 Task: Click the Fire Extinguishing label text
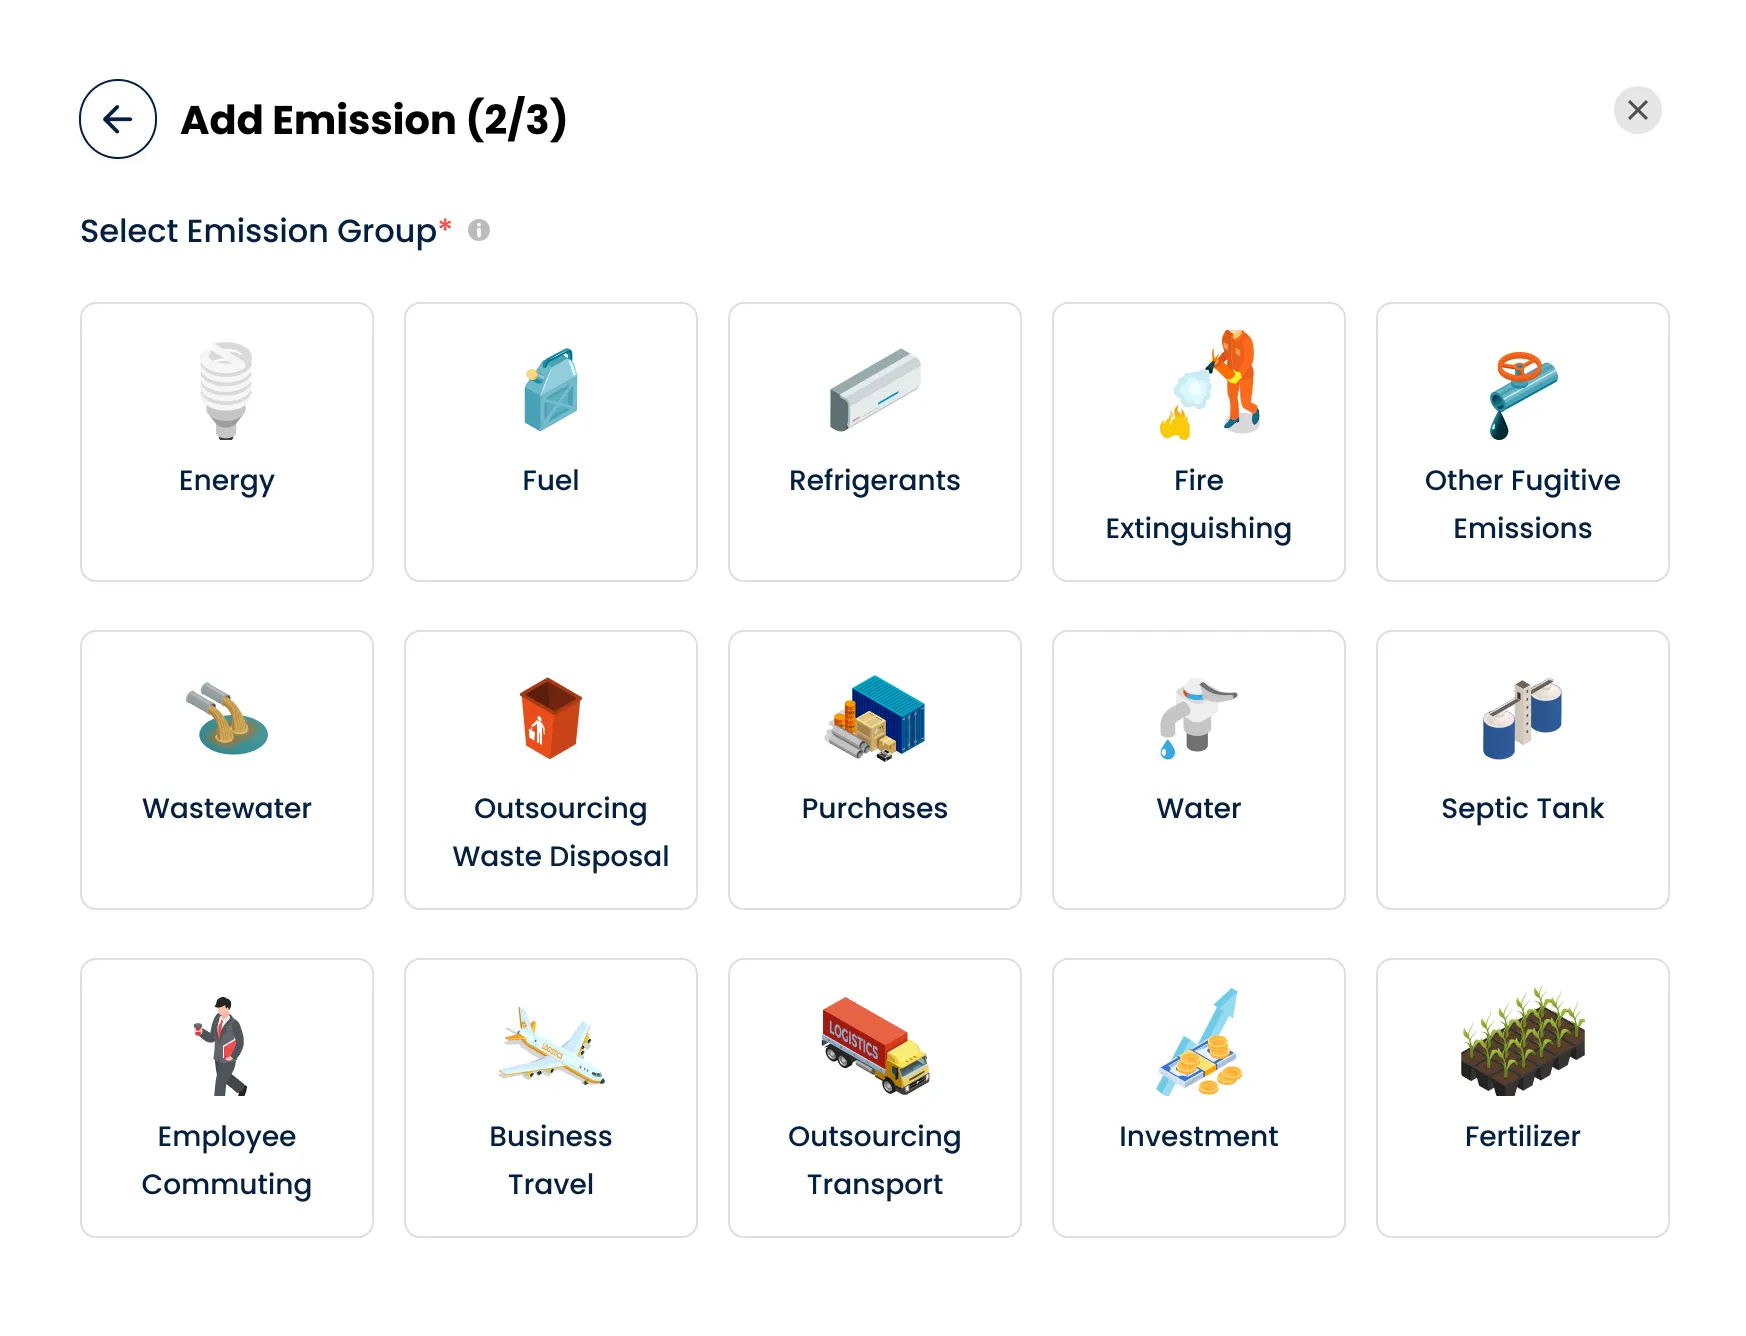(1198, 504)
